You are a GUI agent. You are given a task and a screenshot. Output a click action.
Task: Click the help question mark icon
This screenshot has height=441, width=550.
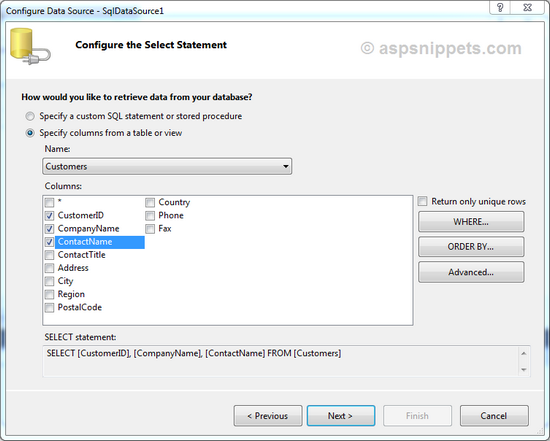tap(500, 7)
